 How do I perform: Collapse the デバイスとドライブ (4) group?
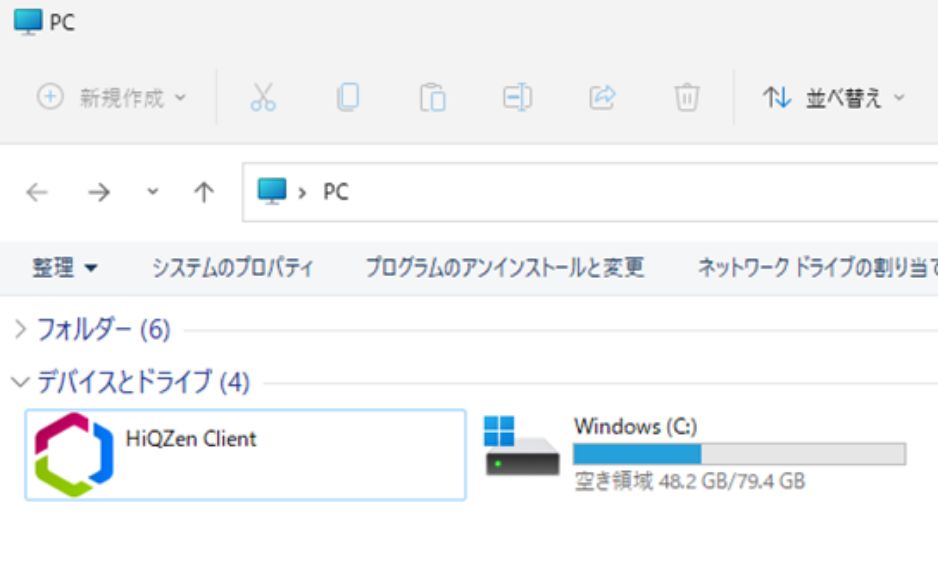tap(20, 381)
